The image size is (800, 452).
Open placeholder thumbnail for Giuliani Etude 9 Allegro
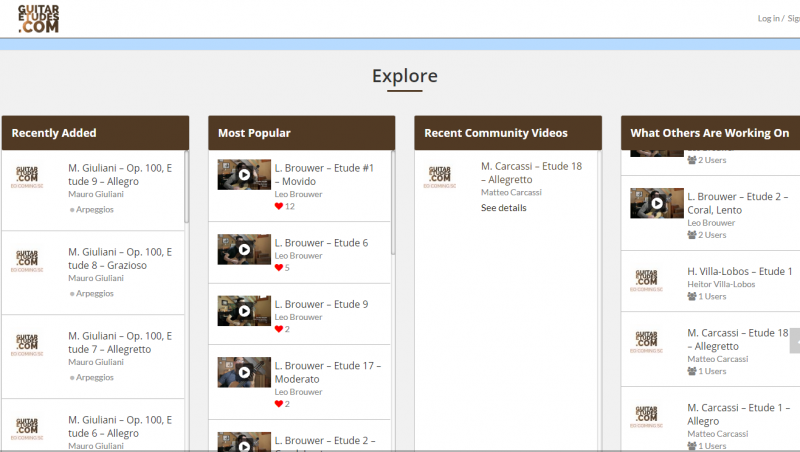pyautogui.click(x=27, y=177)
